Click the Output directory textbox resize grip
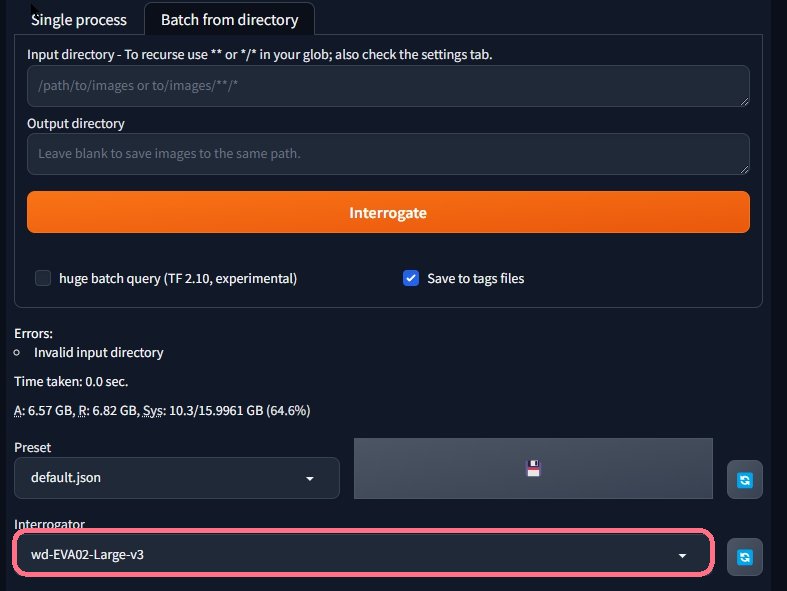 click(x=743, y=168)
